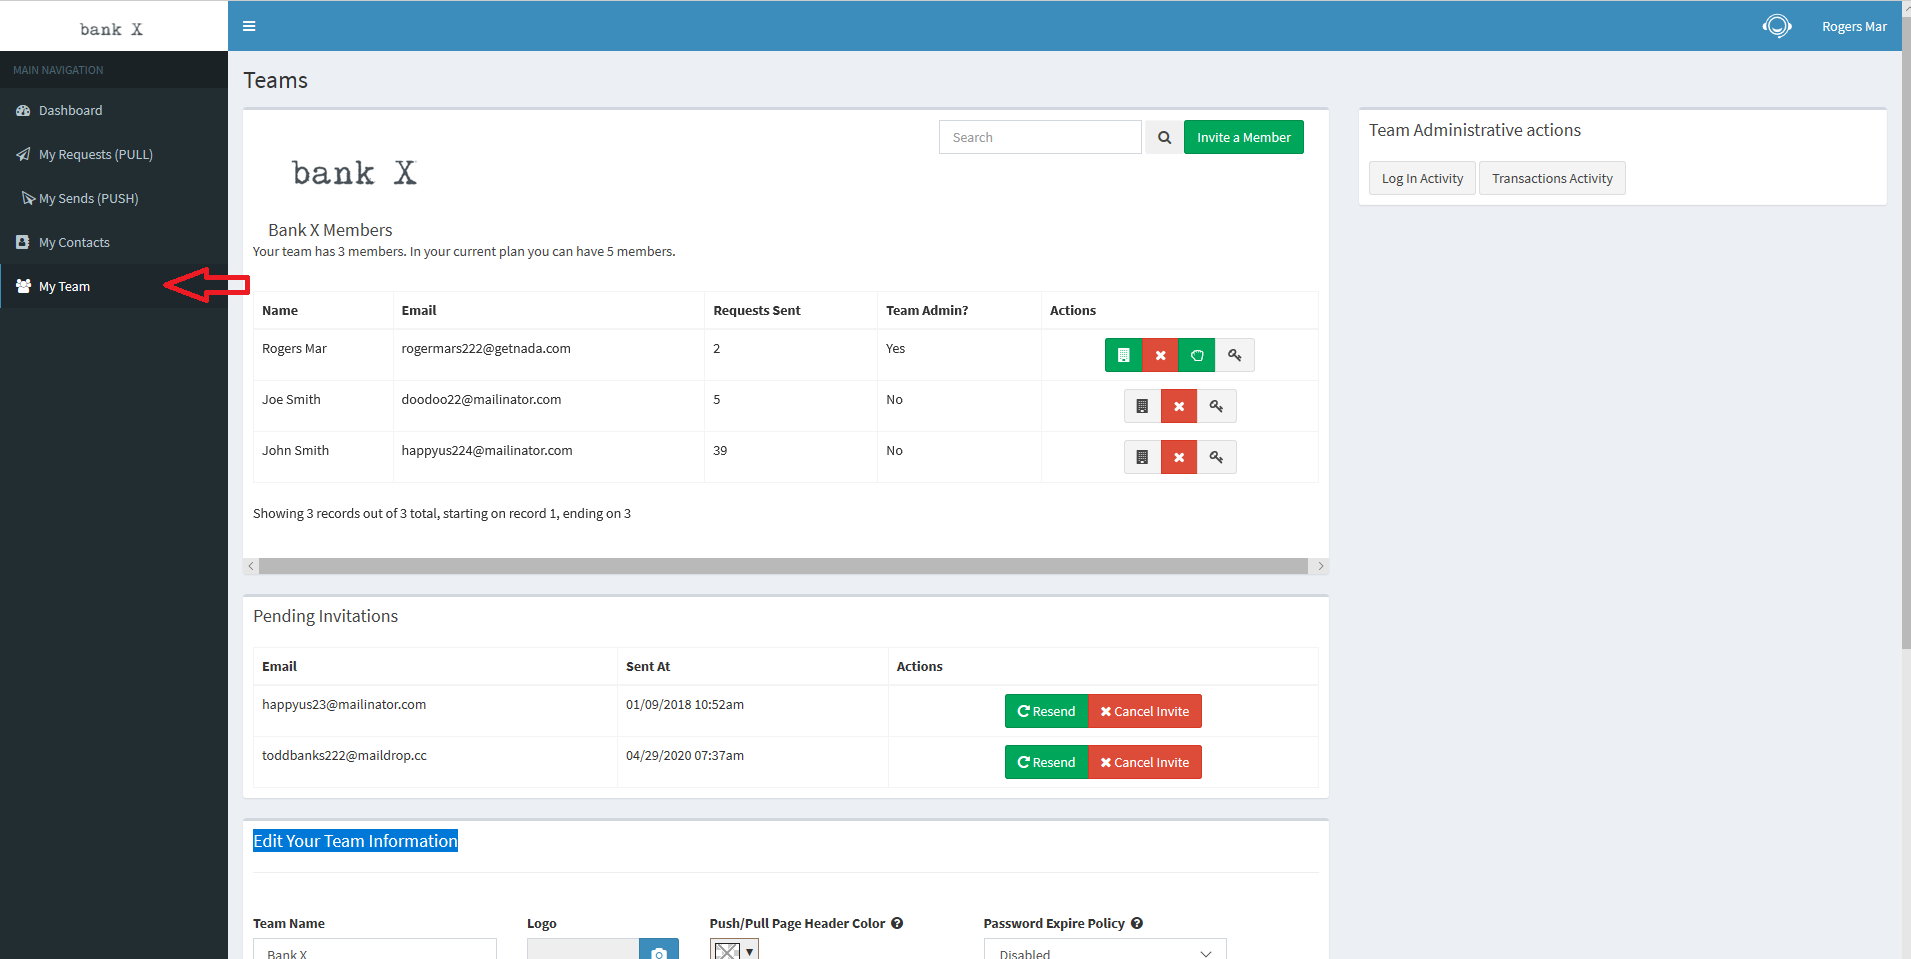Click the help icon beside Page Header Color
The image size is (1911, 959).
point(897,923)
